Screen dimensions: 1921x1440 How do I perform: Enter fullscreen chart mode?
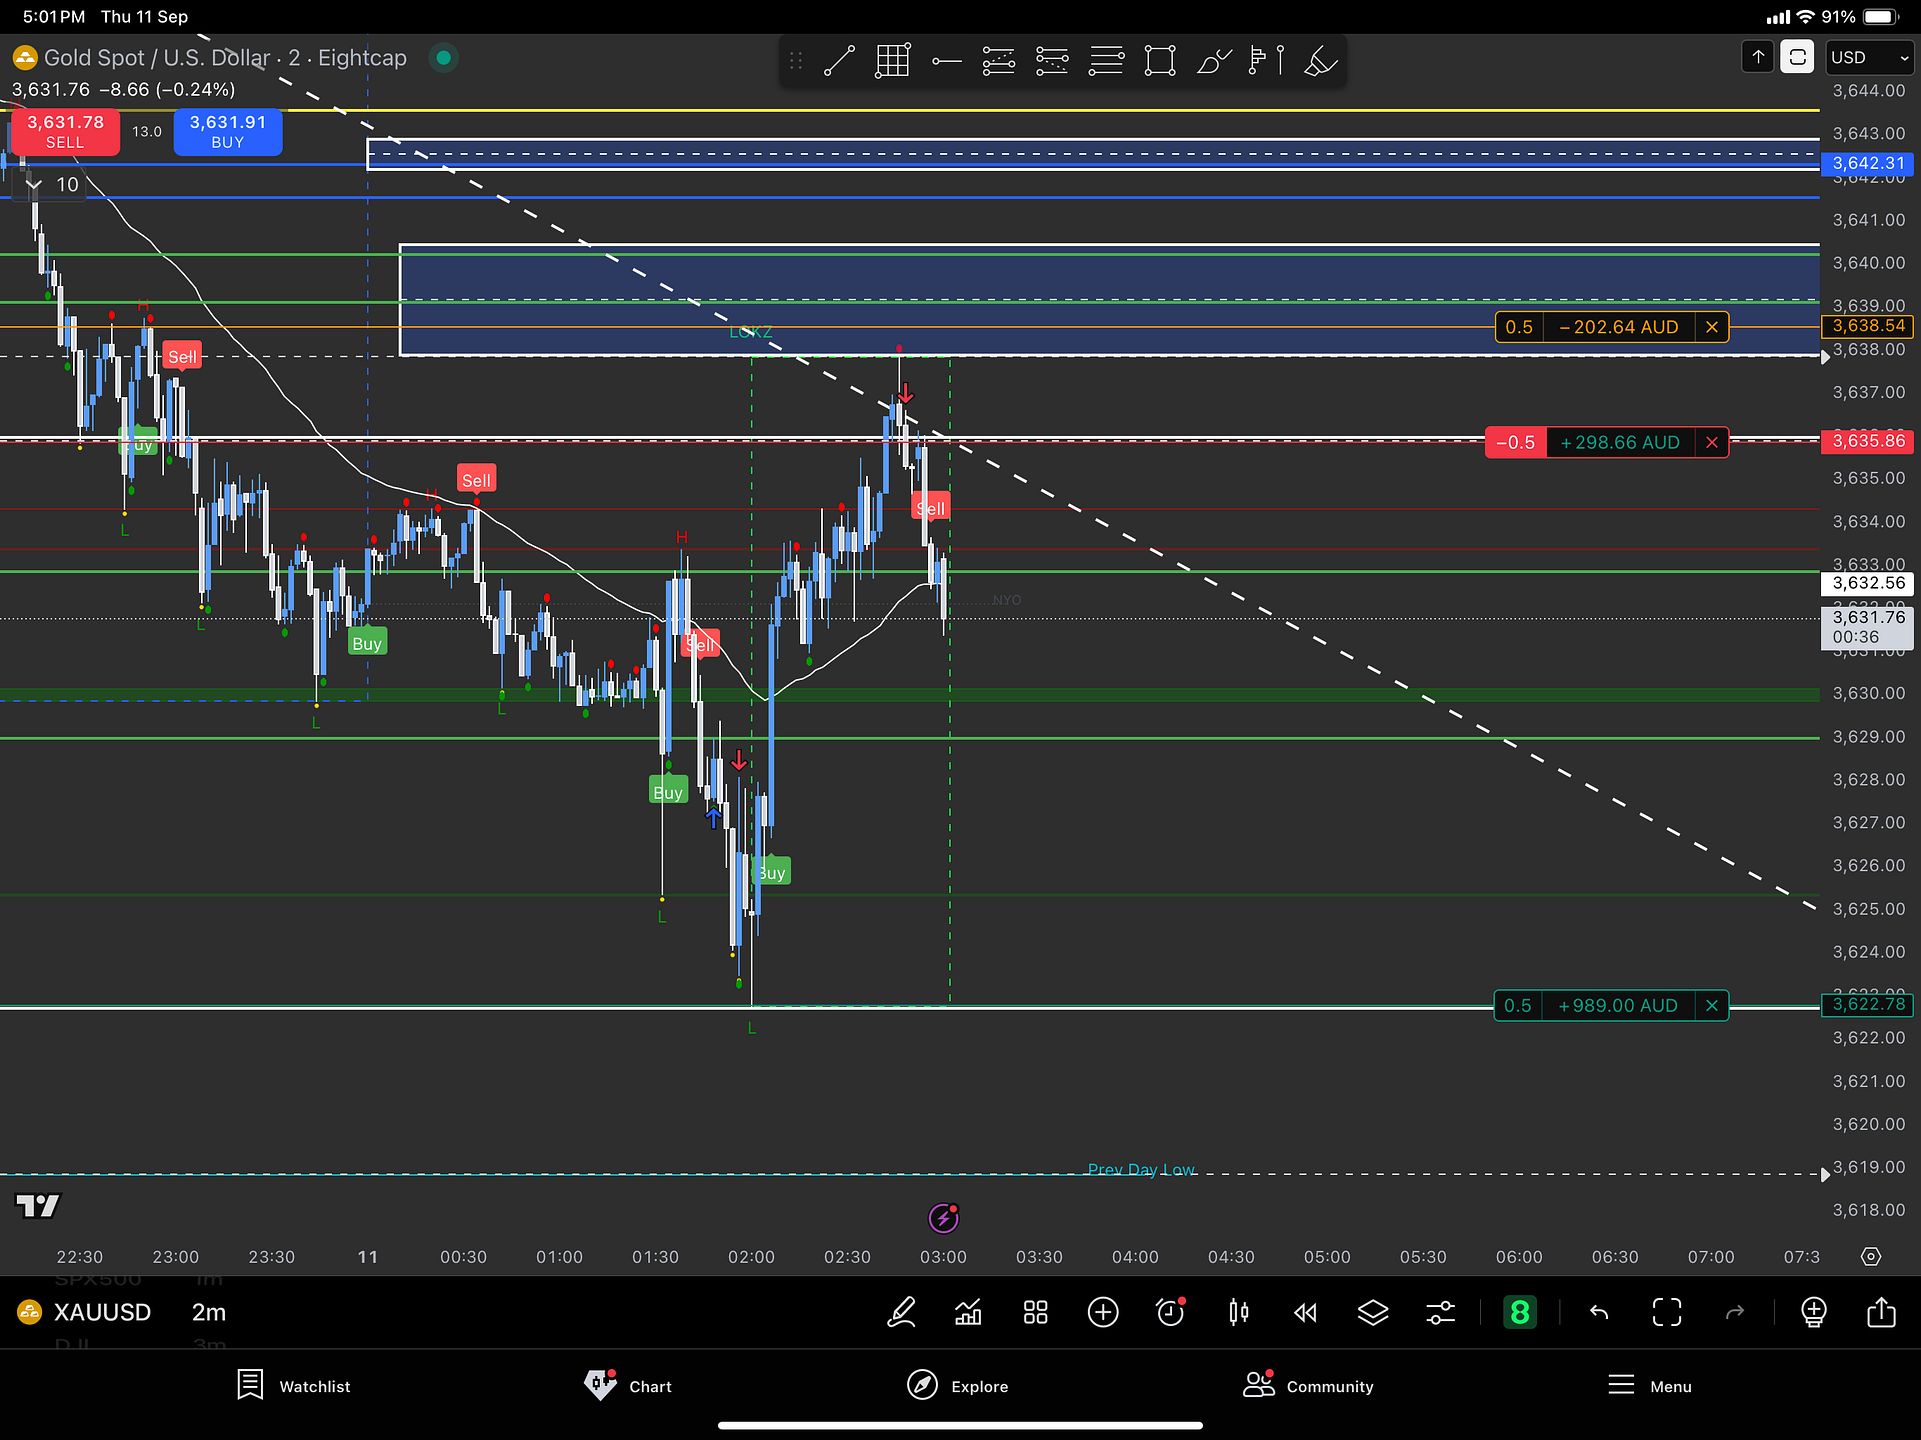[1667, 1312]
